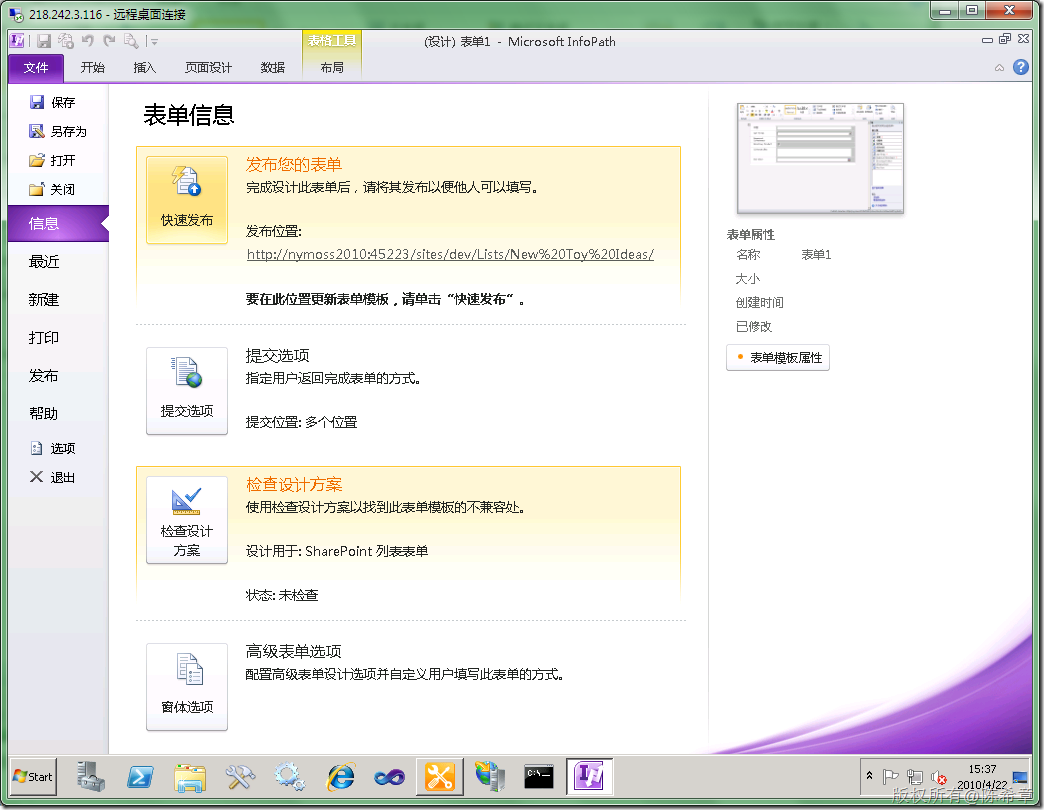
Task: Open the quick access toolbar customize dropdown
Action: click(154, 42)
